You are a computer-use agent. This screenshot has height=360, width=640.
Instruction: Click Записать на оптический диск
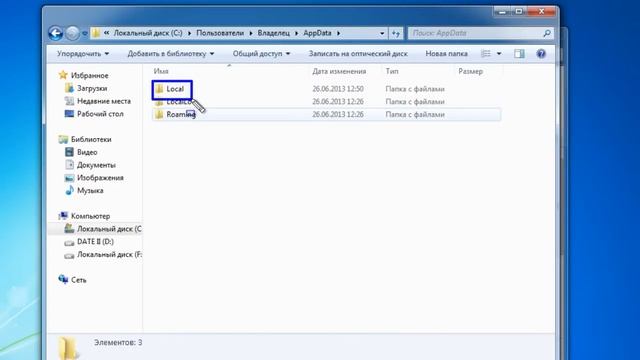[x=358, y=53]
